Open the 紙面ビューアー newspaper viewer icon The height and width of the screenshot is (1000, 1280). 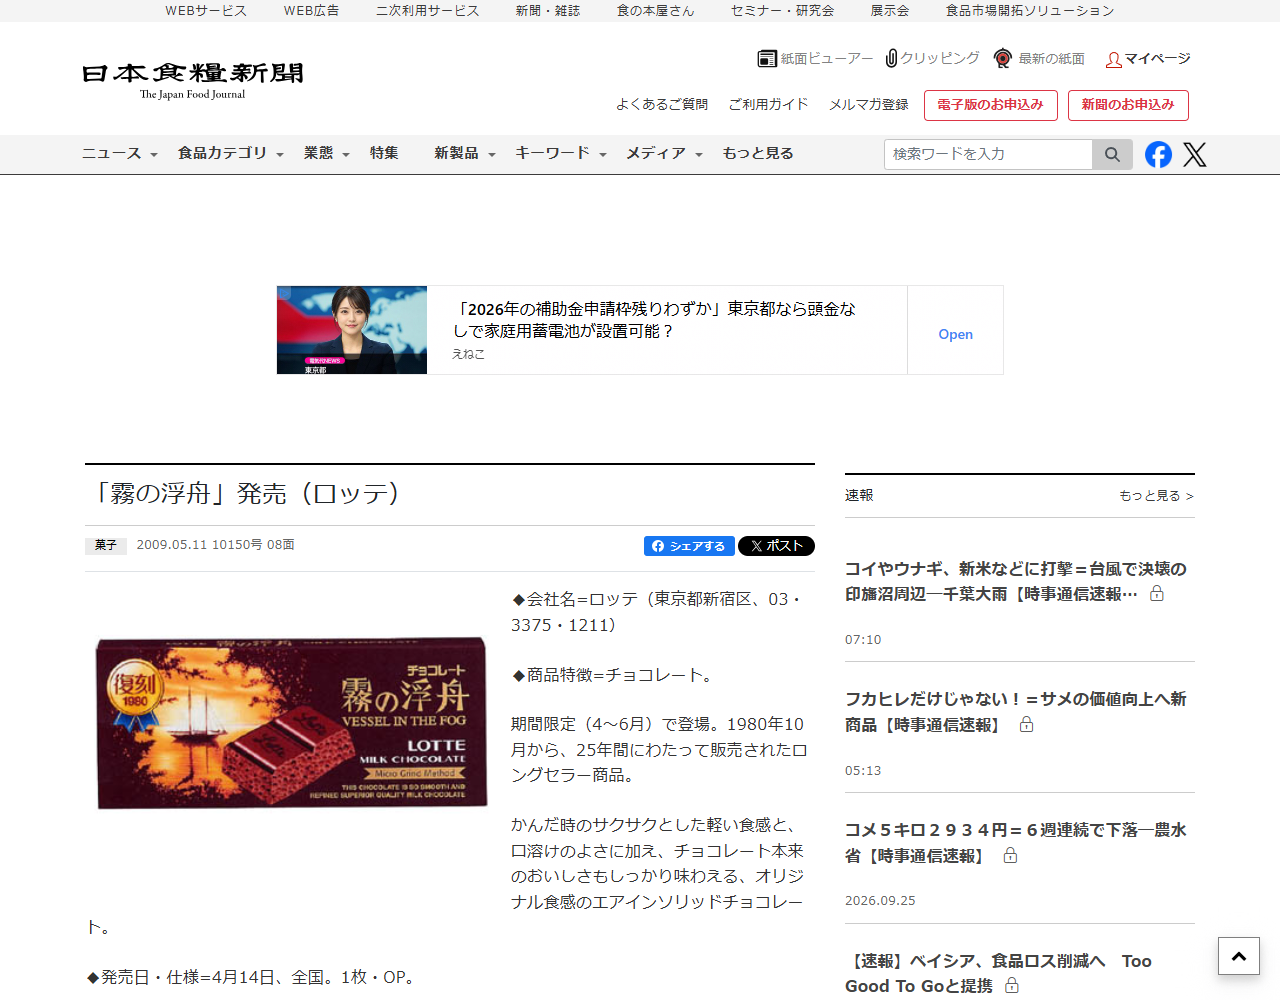coord(767,59)
